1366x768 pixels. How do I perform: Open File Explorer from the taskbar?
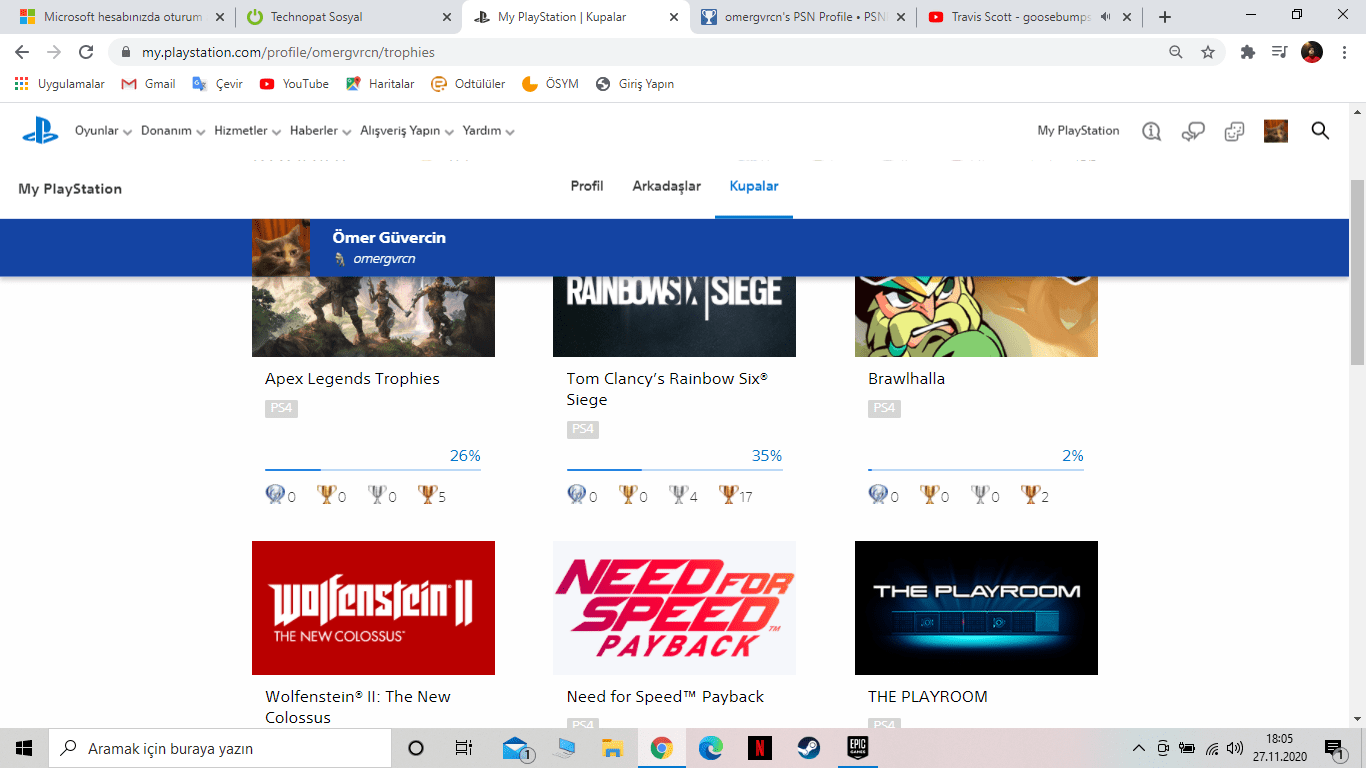pyautogui.click(x=613, y=748)
